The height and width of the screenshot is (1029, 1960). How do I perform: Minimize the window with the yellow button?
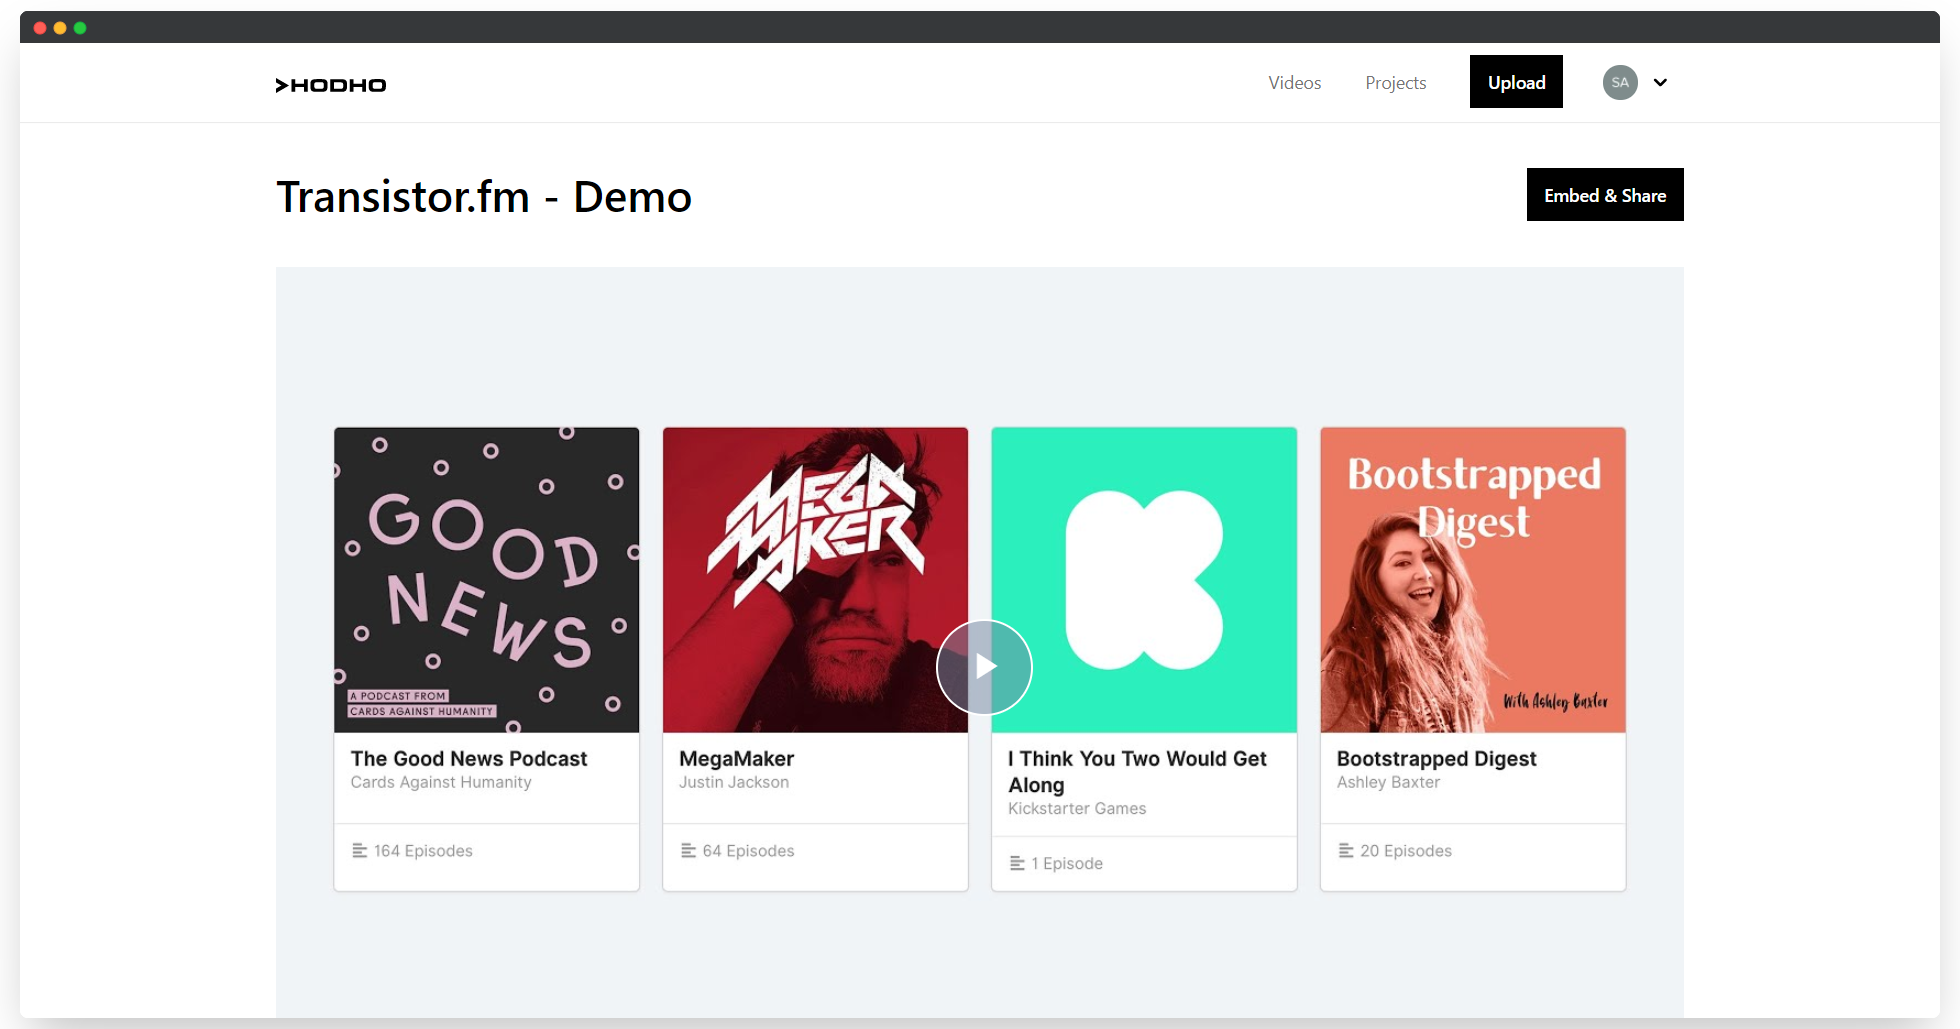point(60,28)
